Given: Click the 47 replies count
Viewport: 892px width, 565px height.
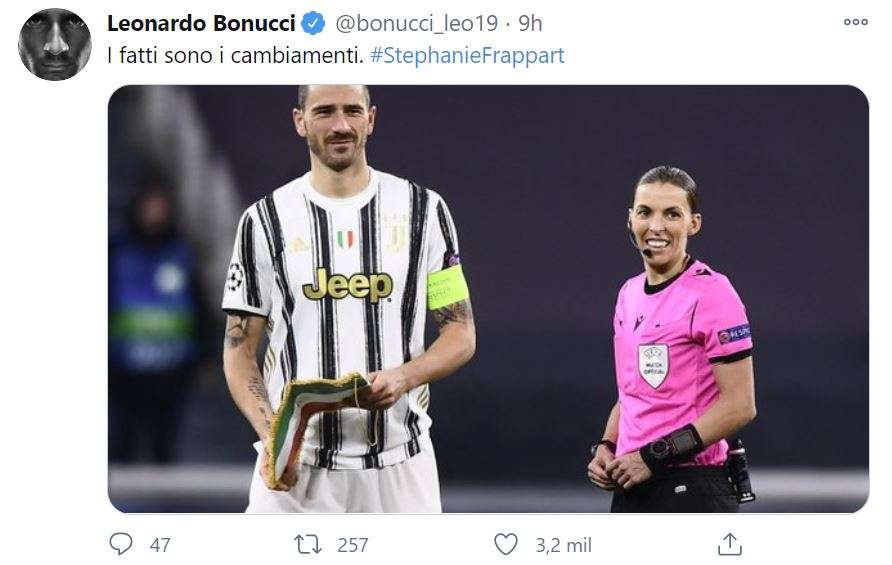Looking at the screenshot, I should [160, 545].
